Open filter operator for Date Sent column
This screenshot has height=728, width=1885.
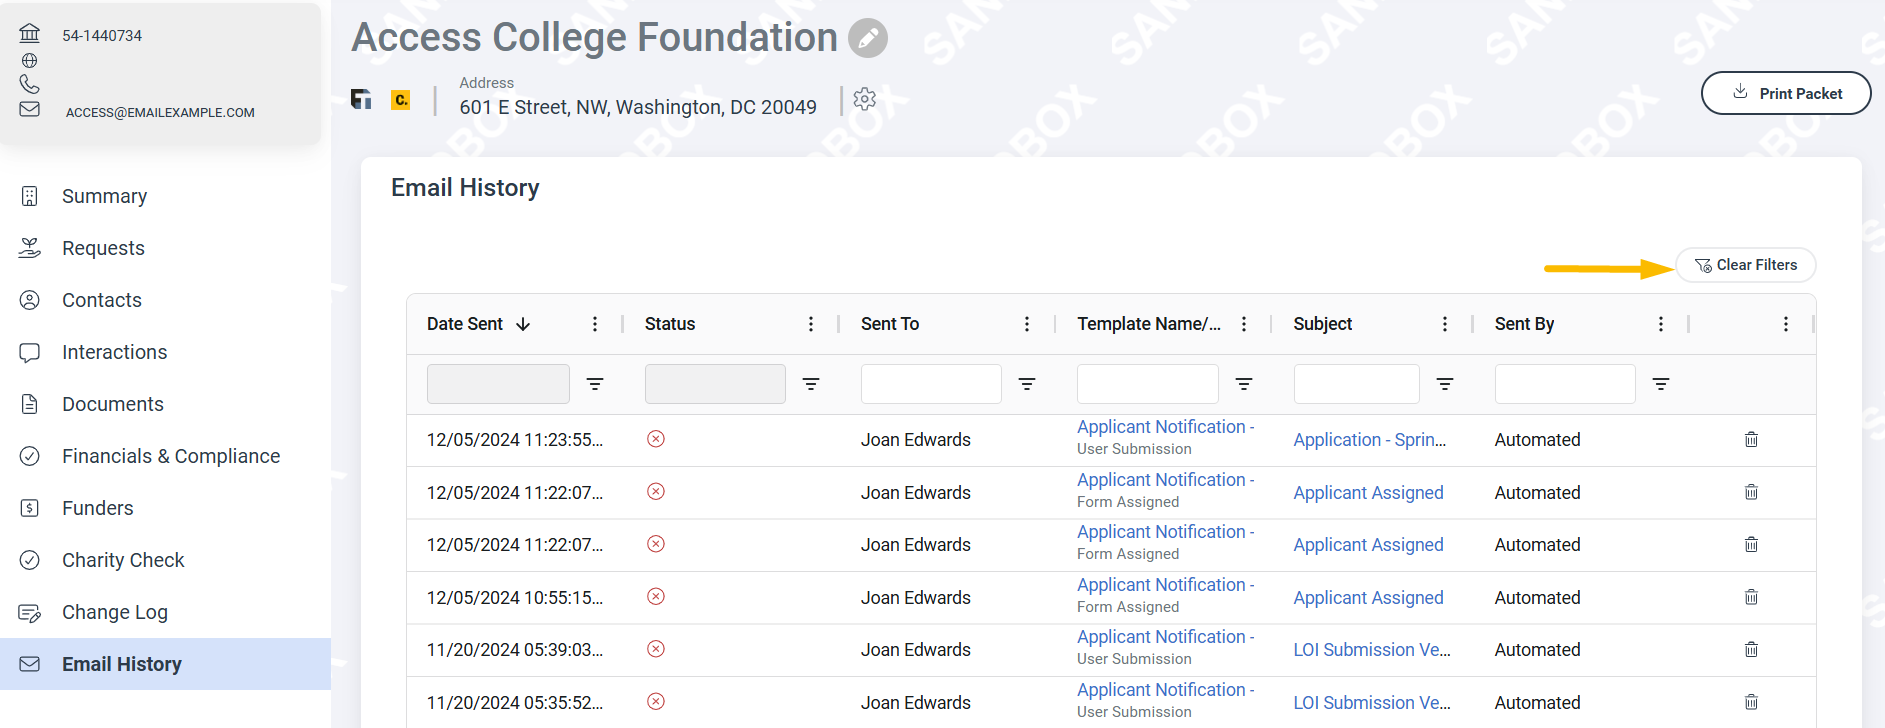pyautogui.click(x=595, y=384)
